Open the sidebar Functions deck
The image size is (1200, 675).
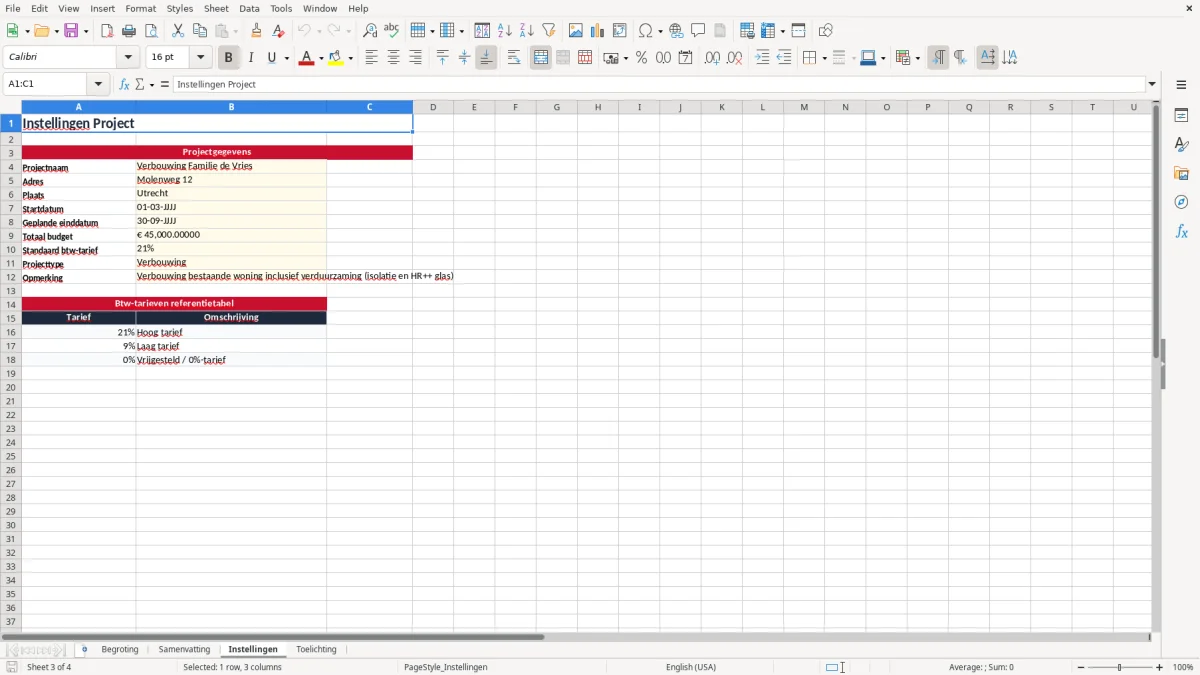pos(1181,232)
